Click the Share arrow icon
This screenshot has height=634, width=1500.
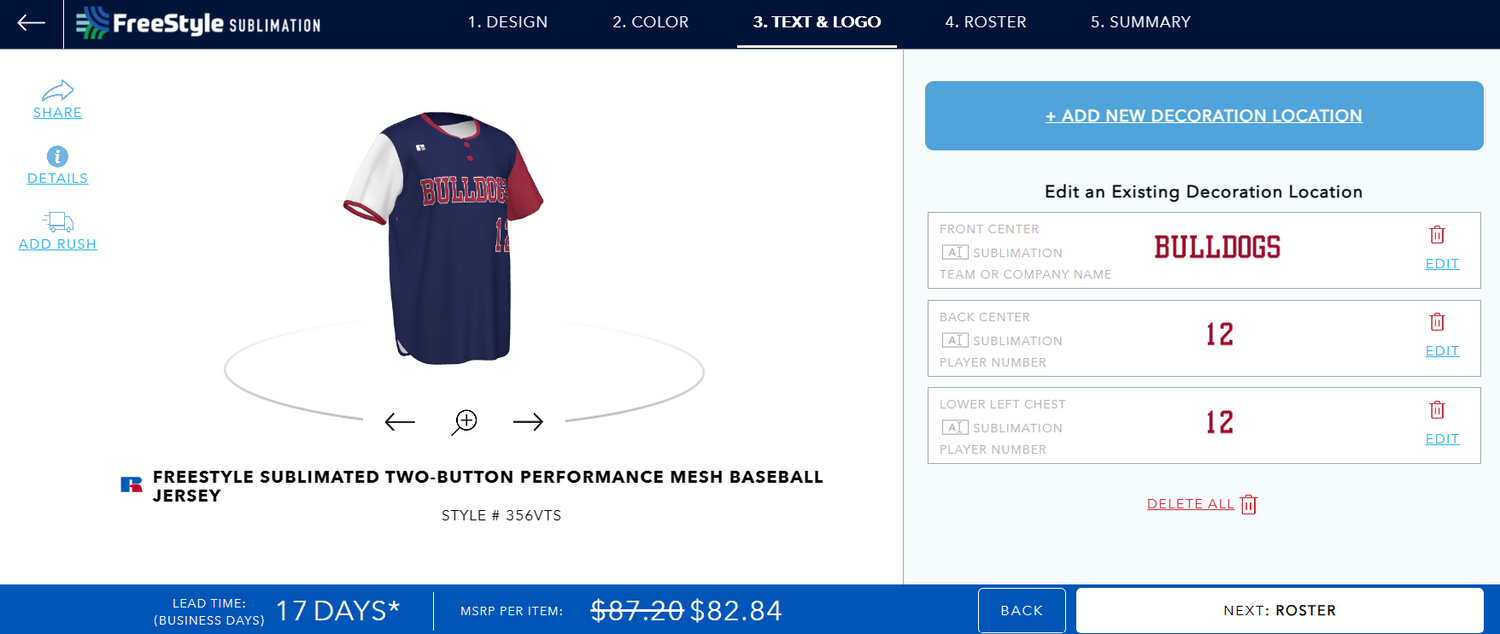(58, 90)
